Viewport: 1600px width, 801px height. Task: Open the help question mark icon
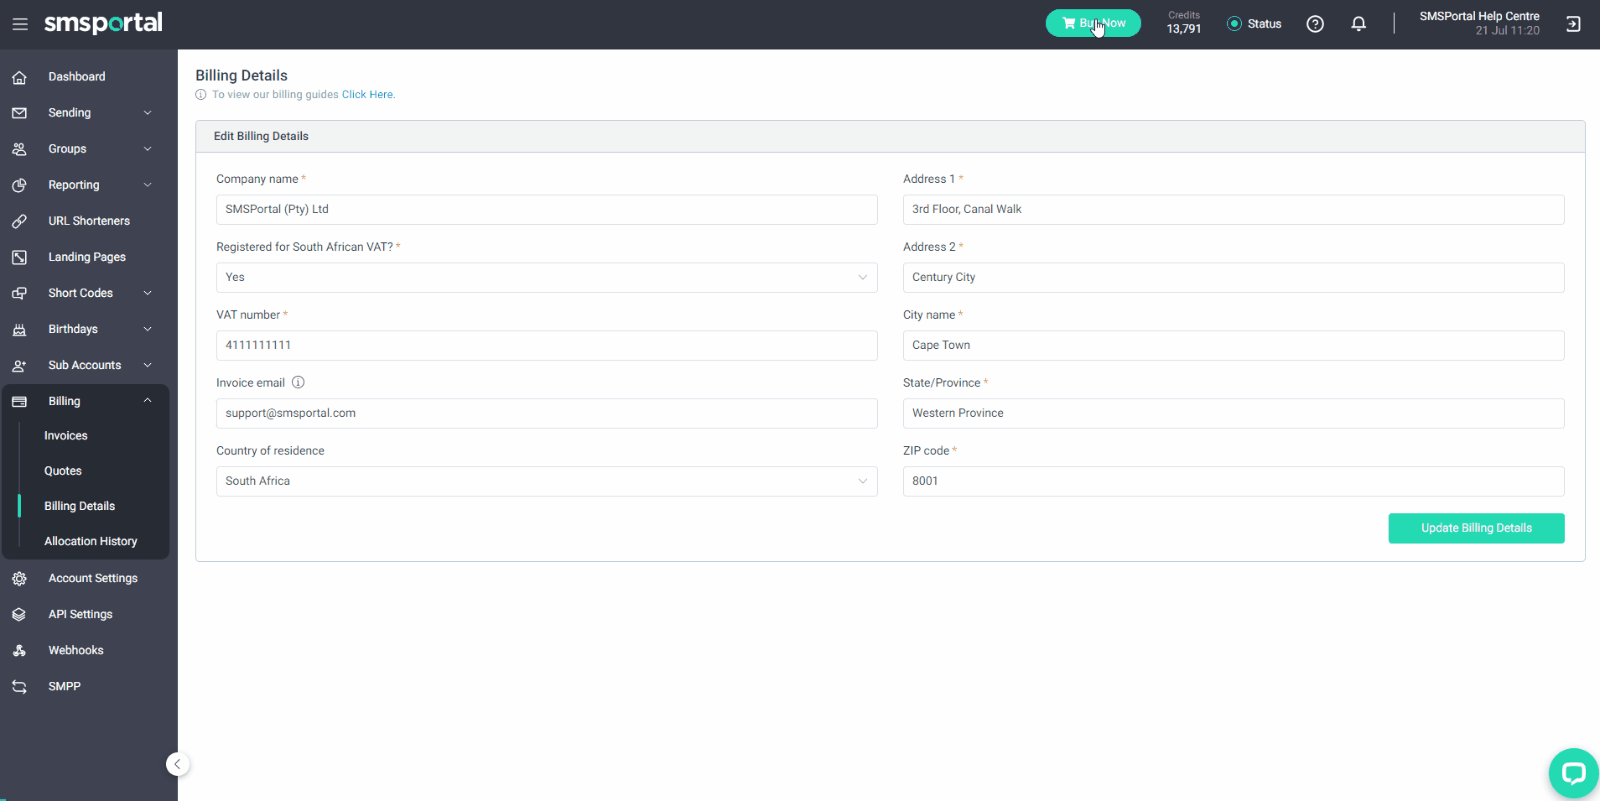pos(1315,24)
